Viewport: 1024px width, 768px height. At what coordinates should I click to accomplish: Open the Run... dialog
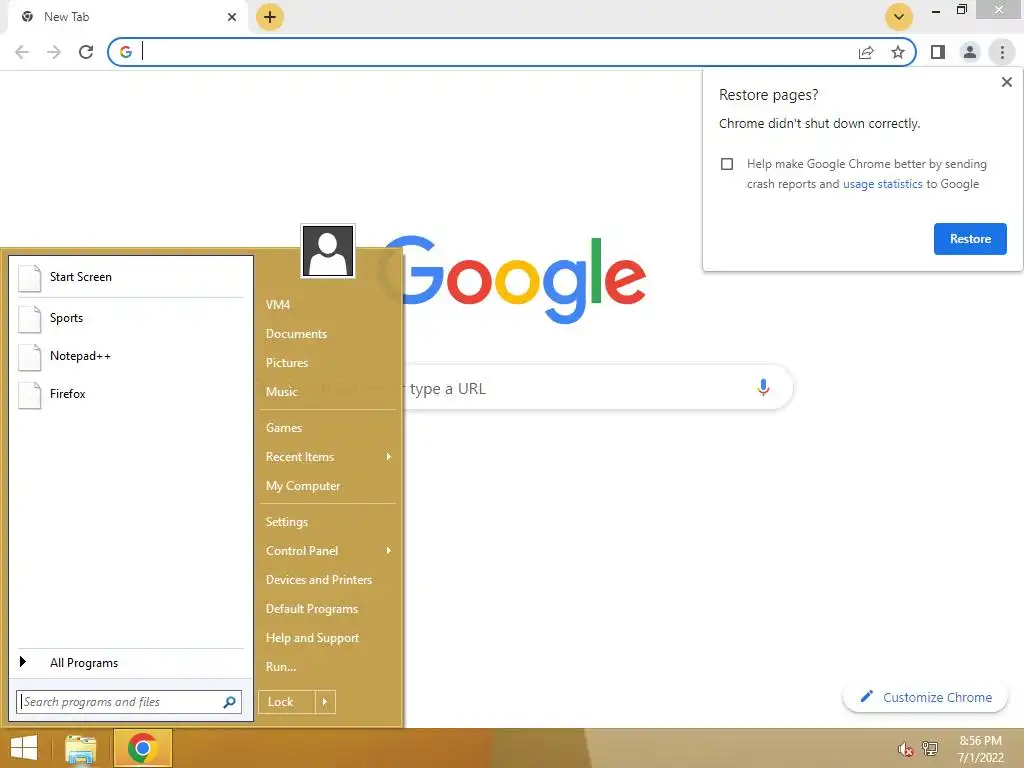[281, 667]
